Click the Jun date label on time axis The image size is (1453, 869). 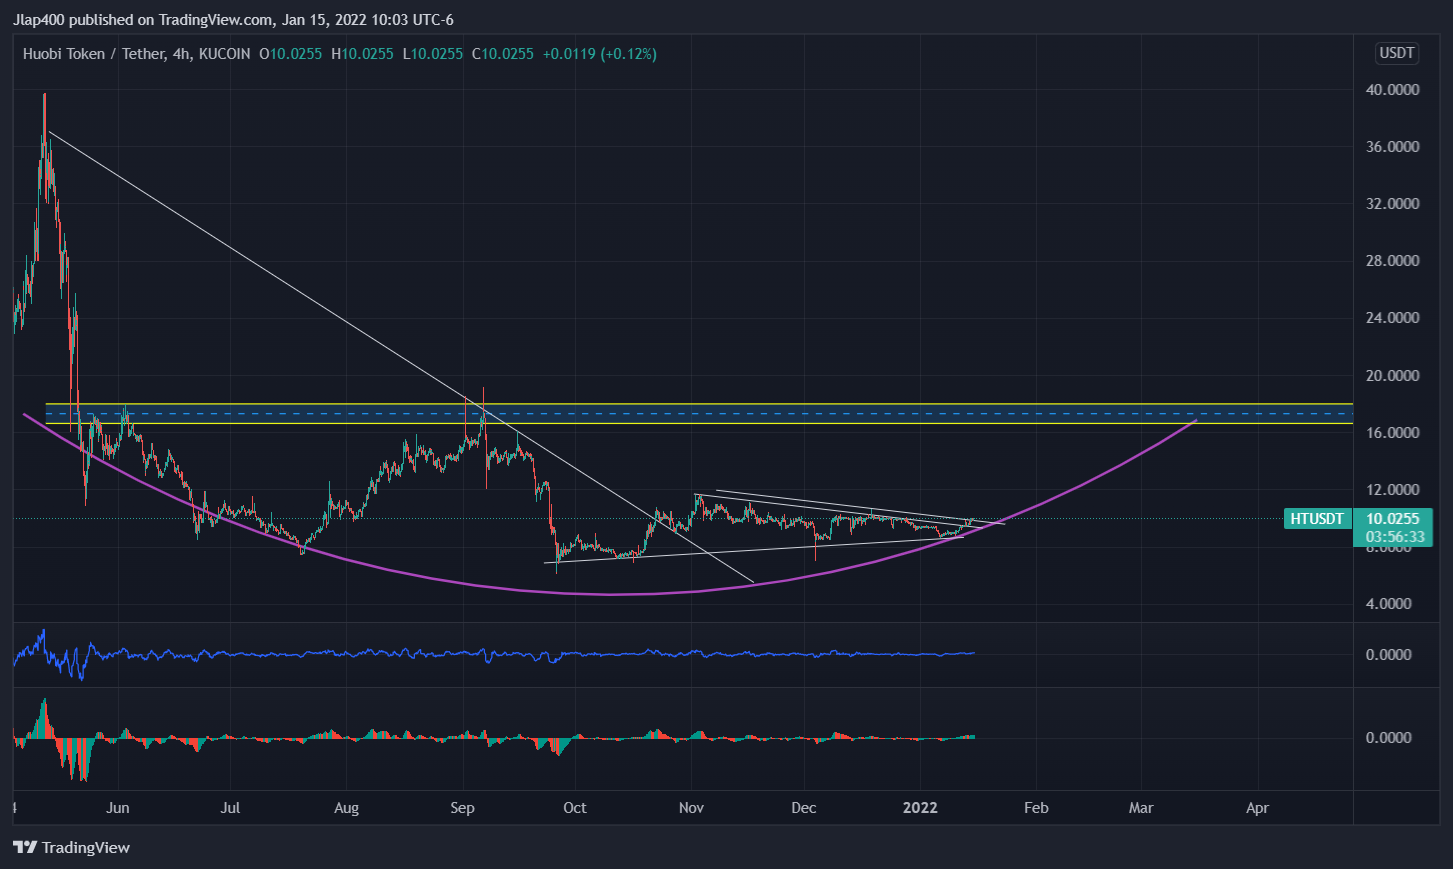click(x=118, y=807)
